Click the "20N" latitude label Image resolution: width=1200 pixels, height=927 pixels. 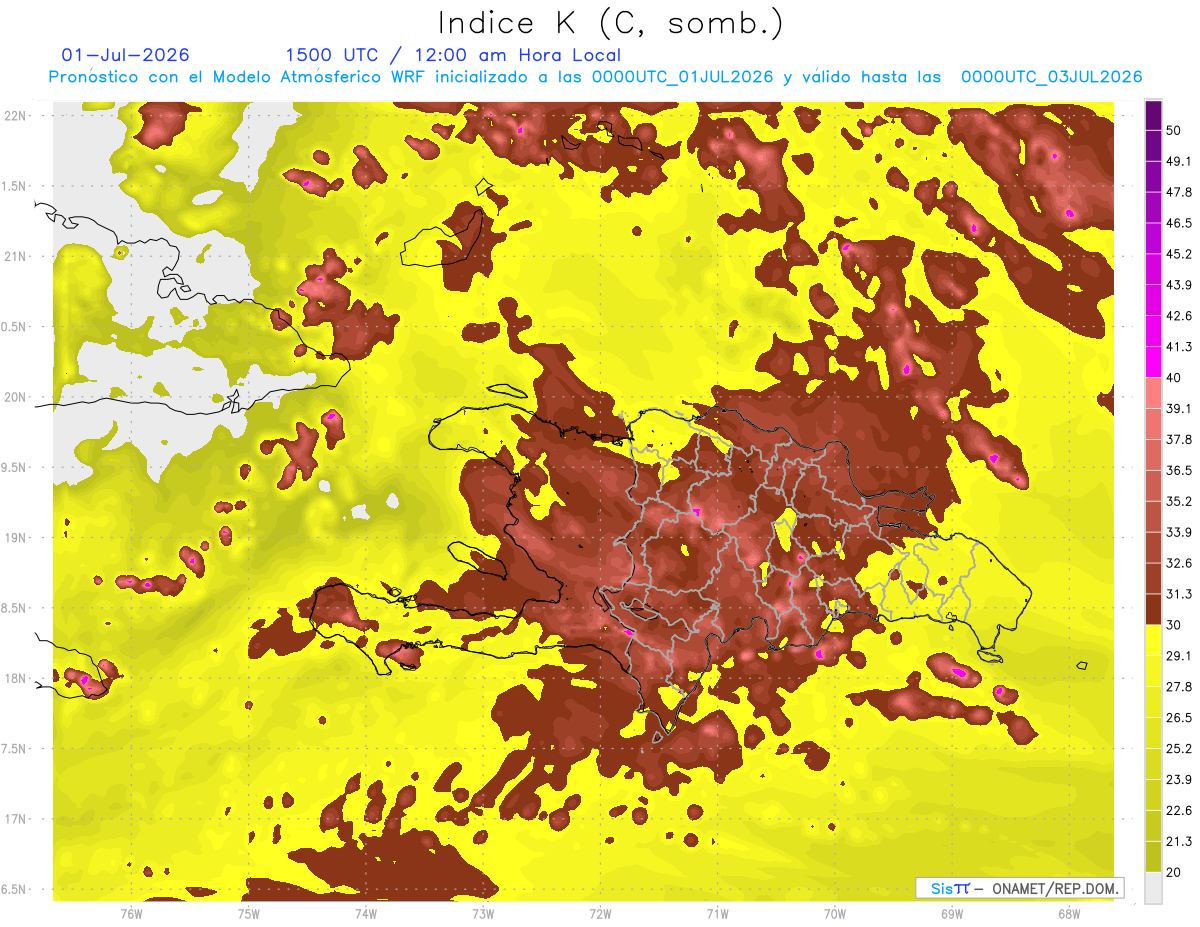(14, 397)
